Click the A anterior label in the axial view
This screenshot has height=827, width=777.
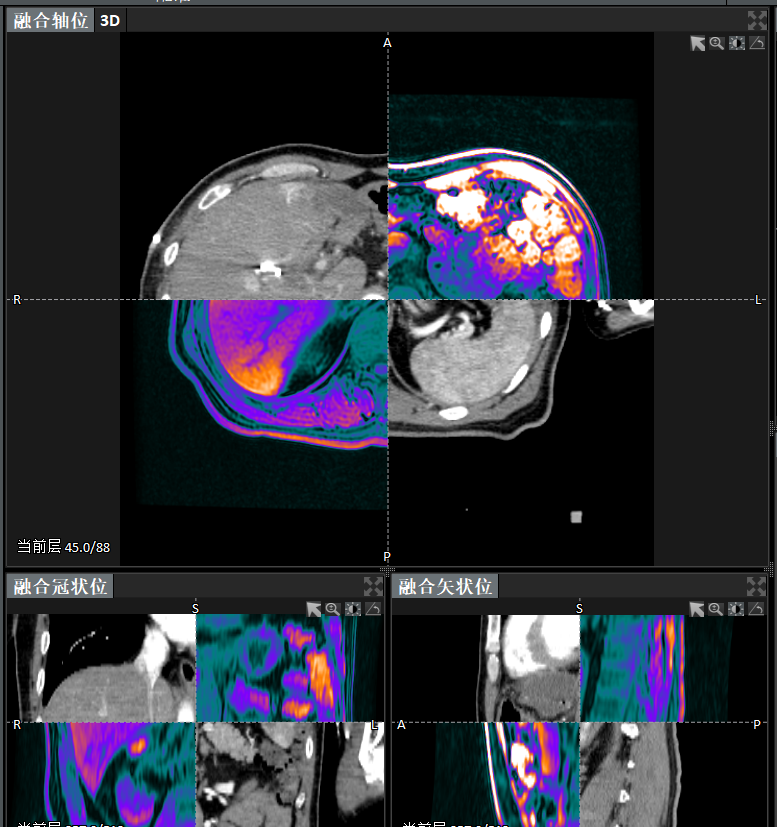[387, 43]
